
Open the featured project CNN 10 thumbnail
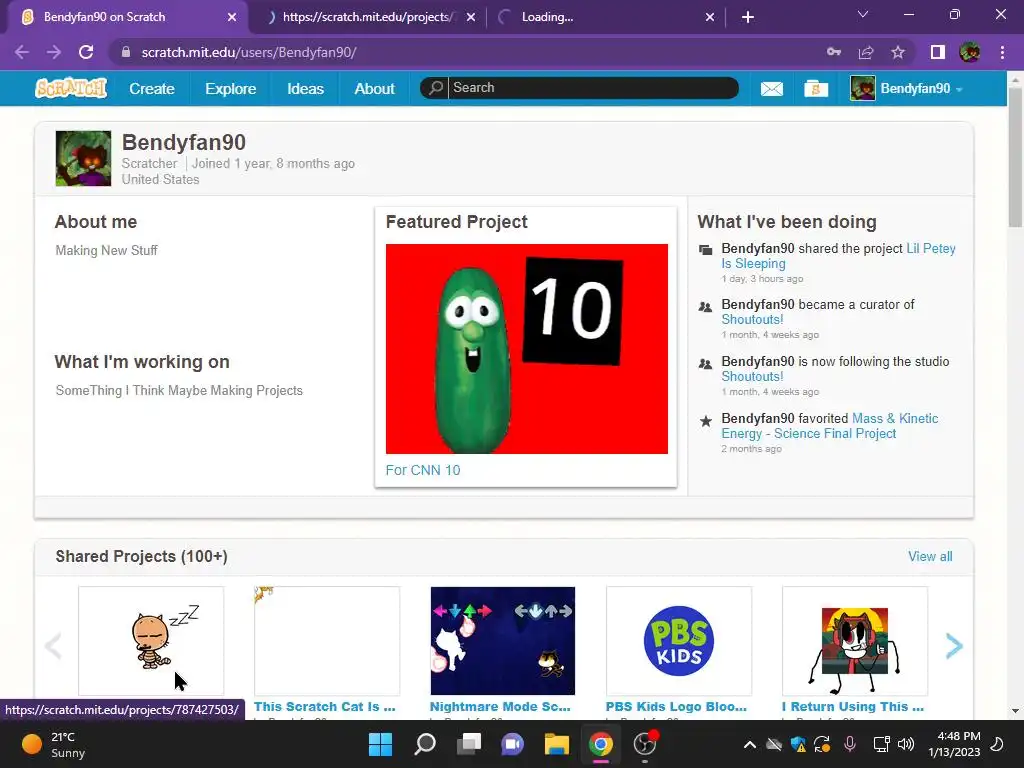pos(526,349)
